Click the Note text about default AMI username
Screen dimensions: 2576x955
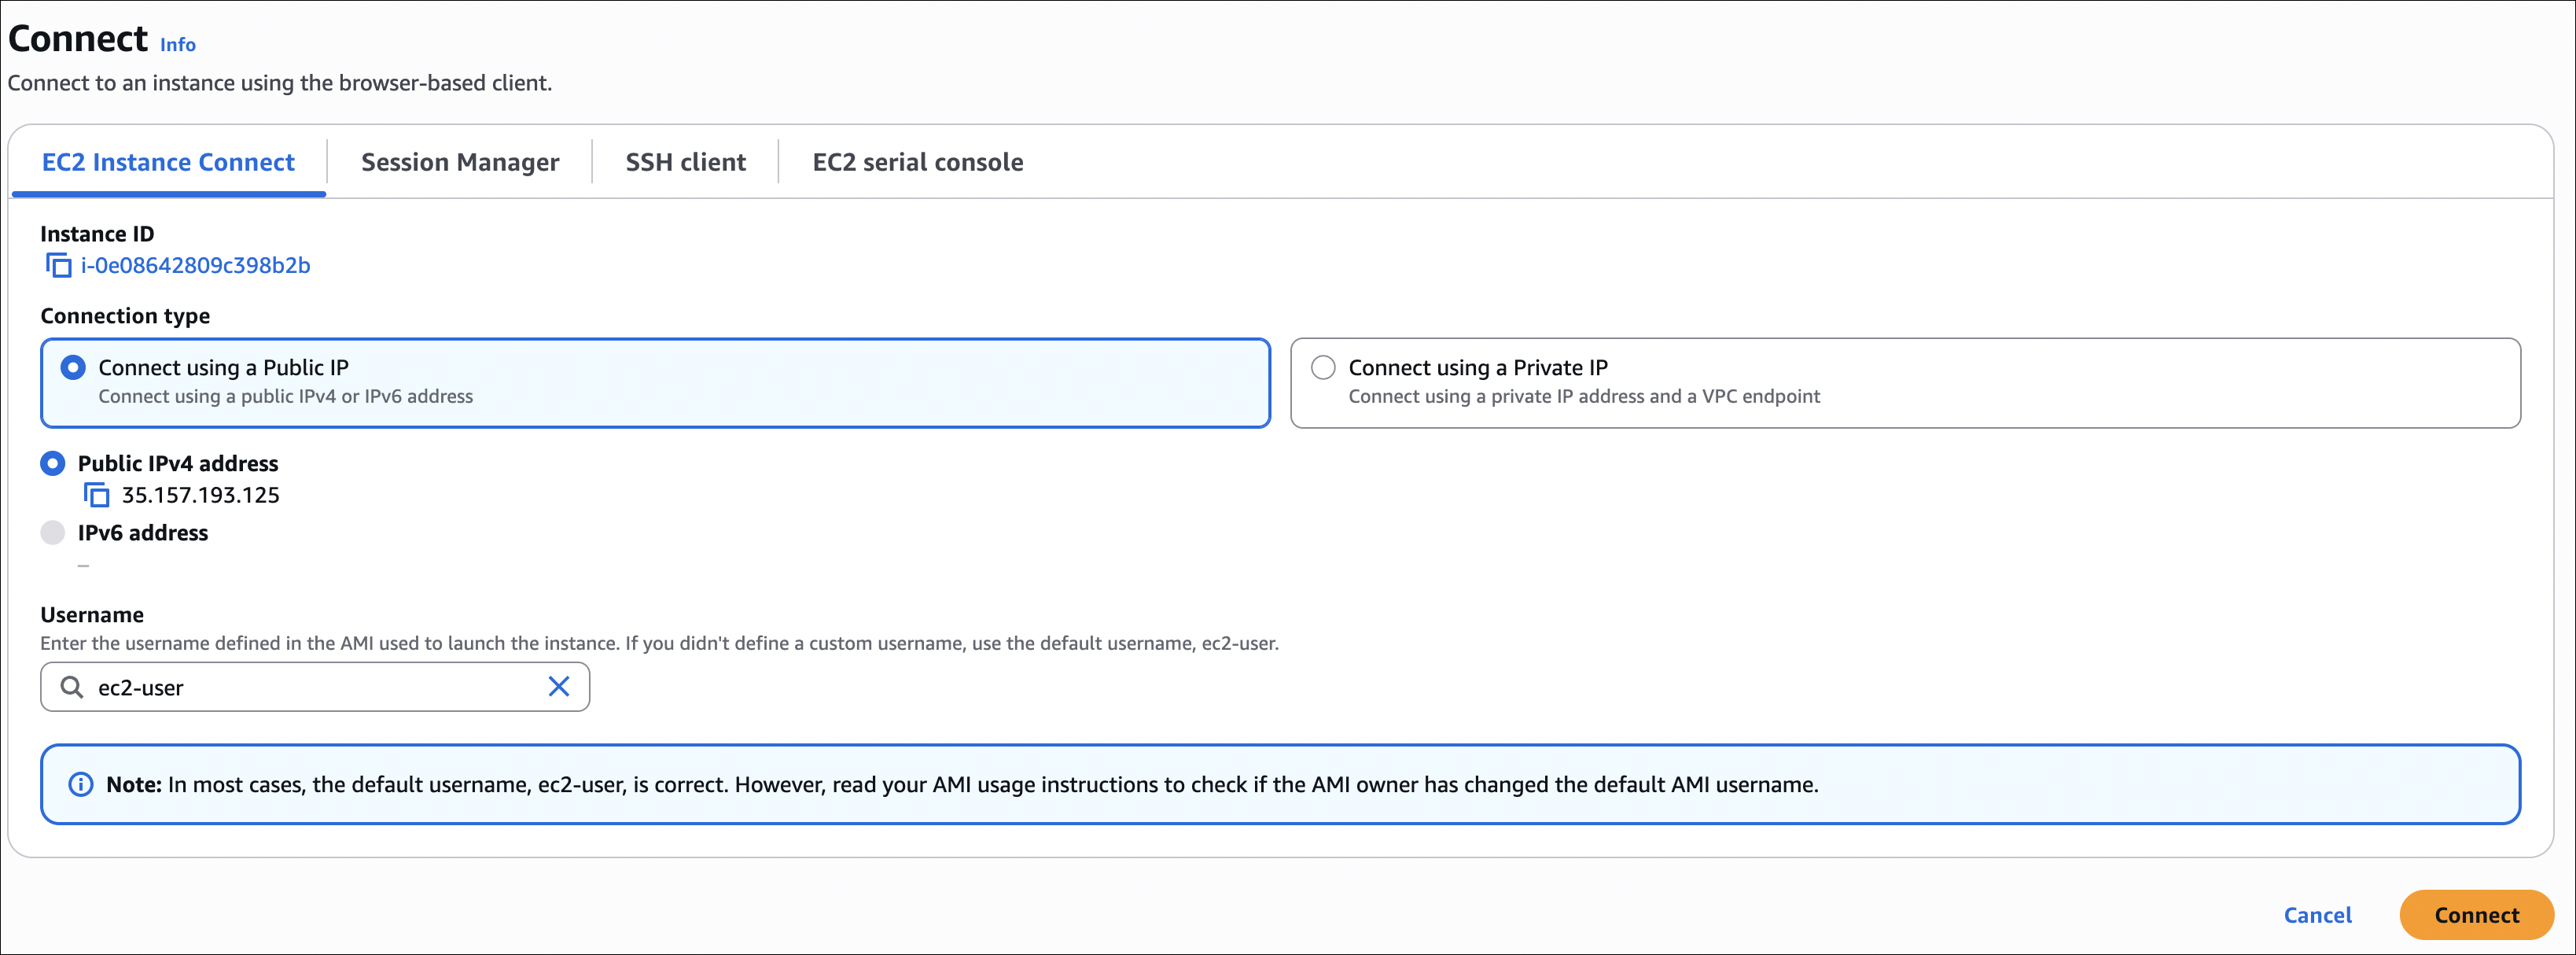coord(962,785)
